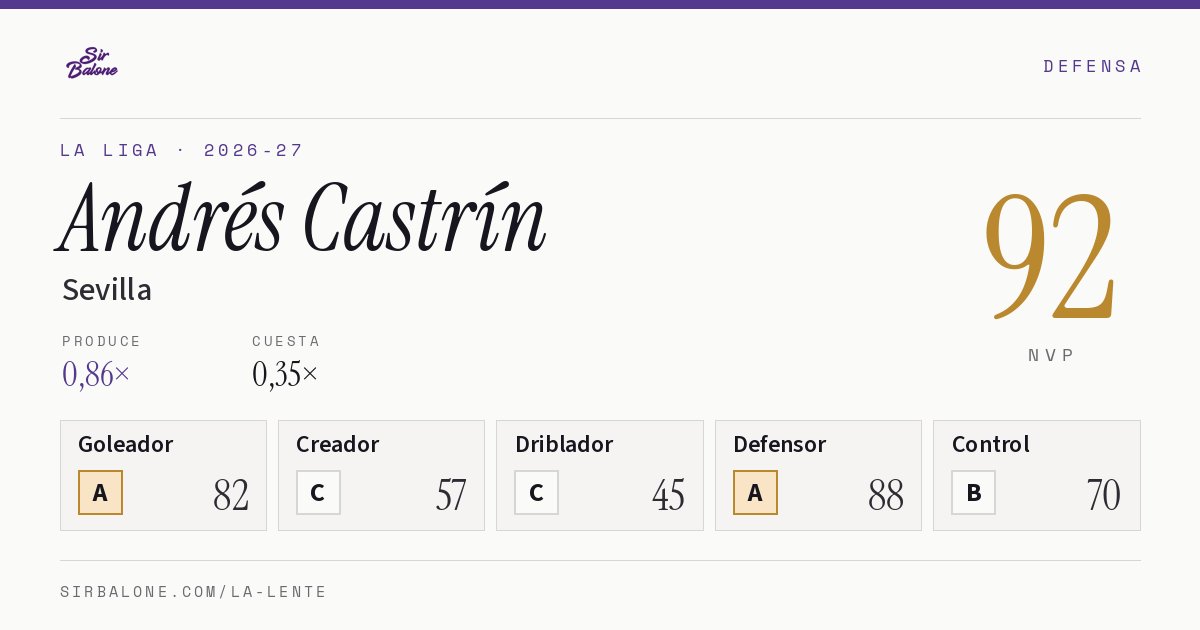Viewport: 1200px width, 630px height.
Task: Click the Control card title
Action: (991, 444)
